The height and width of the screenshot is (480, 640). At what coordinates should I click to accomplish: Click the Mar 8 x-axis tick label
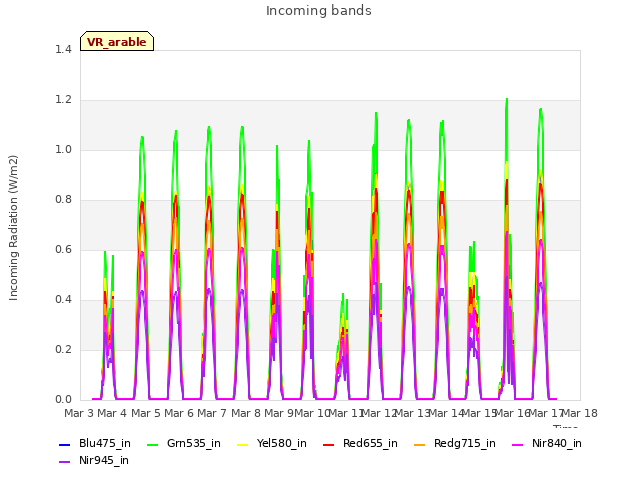coord(246,413)
